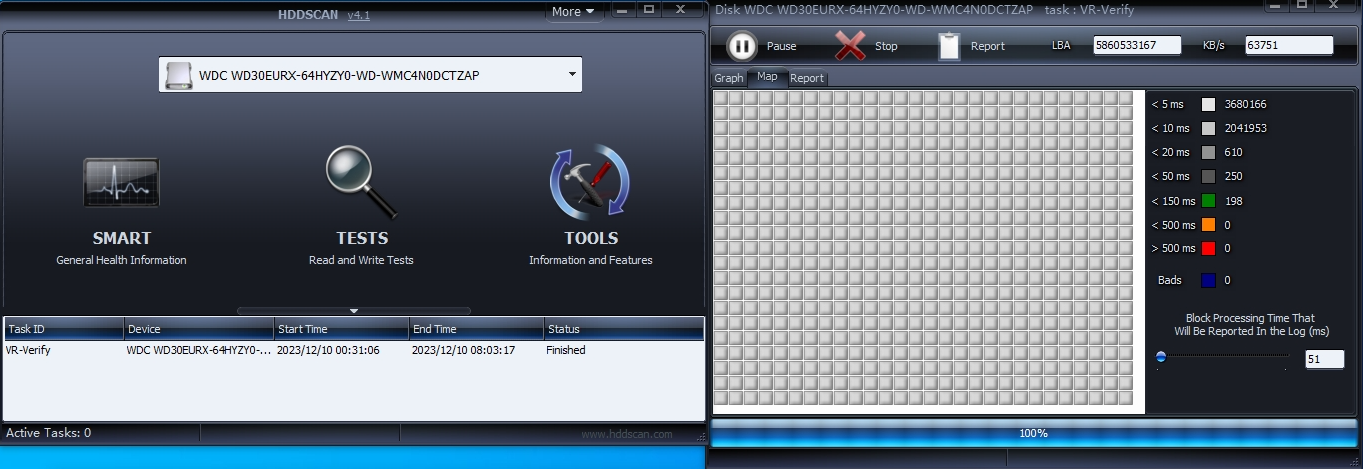Click the www.hddscan.com link in status bar
Screen dimensions: 1363x469
pos(627,434)
